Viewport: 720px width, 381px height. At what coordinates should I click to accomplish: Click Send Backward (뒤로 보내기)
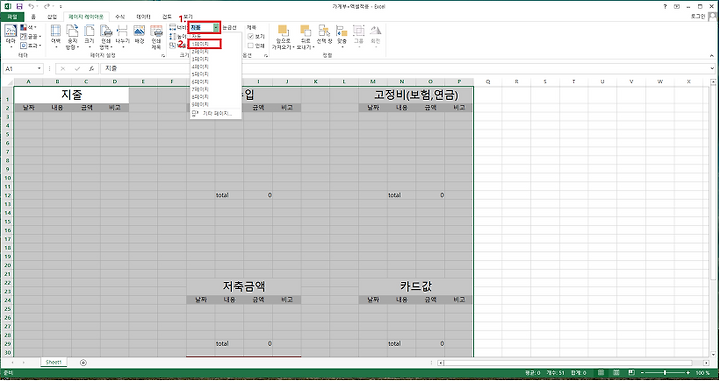pyautogui.click(x=305, y=37)
